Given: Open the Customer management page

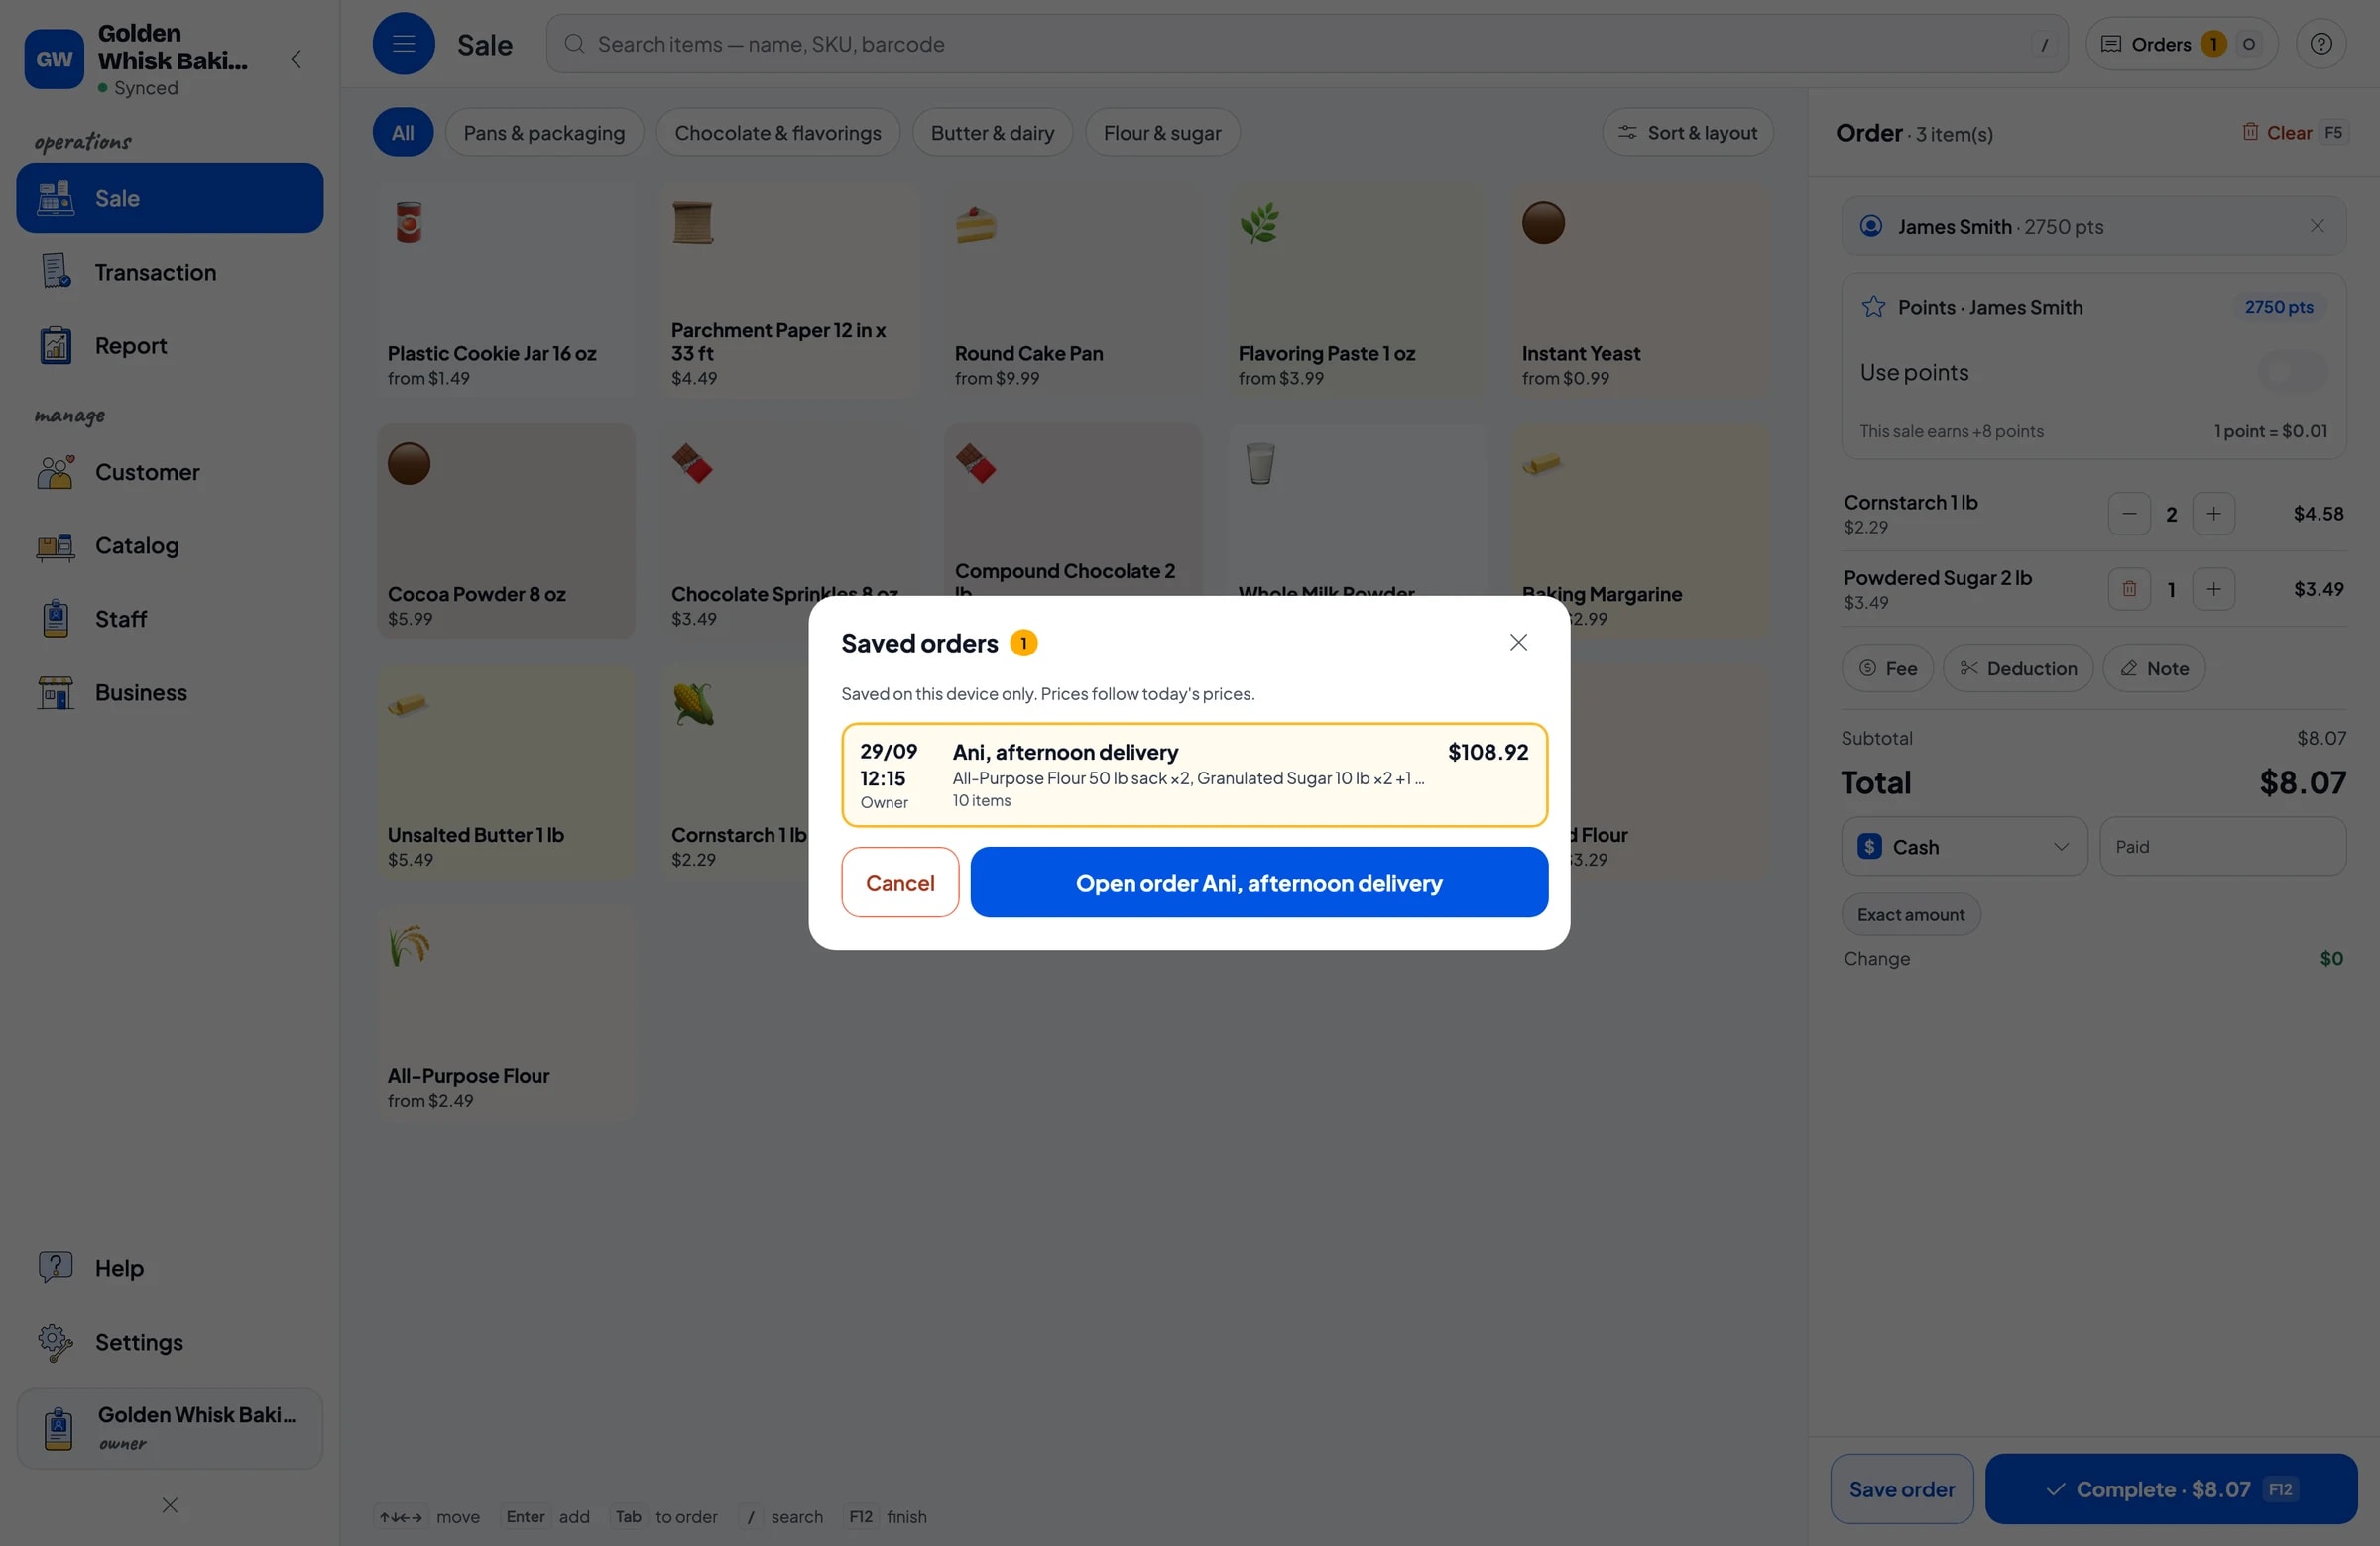Looking at the screenshot, I should 169,472.
